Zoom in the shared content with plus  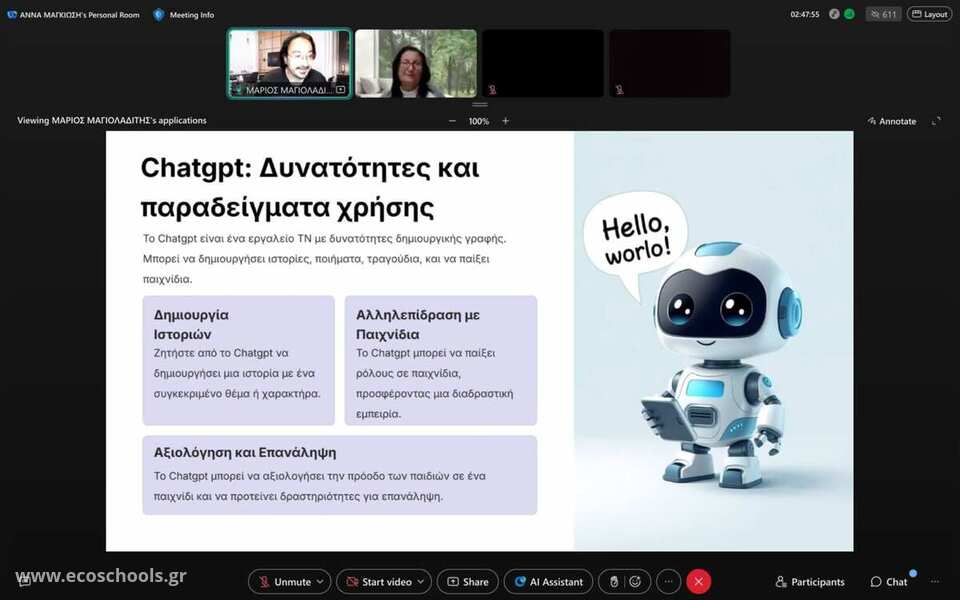pos(506,121)
